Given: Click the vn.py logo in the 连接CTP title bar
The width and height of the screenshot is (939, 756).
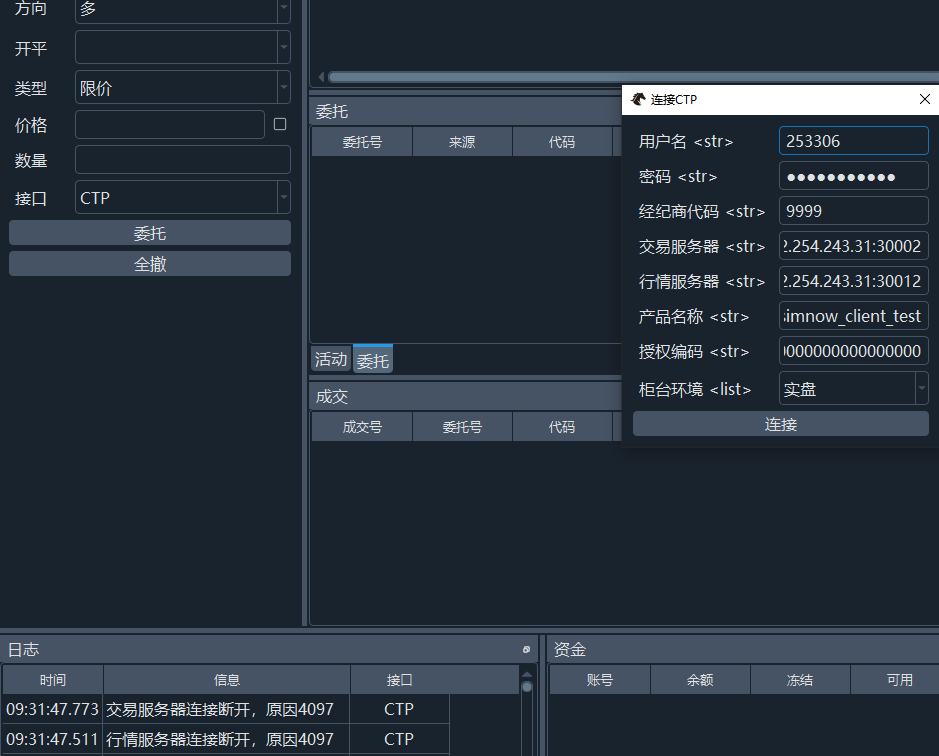Looking at the screenshot, I should [x=638, y=99].
